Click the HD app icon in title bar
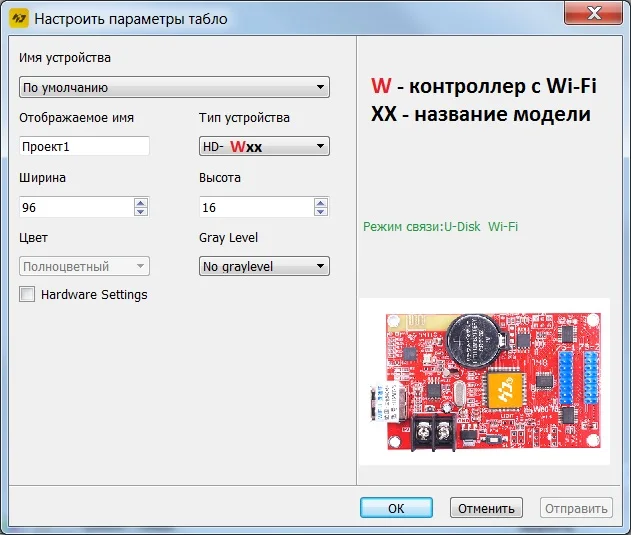This screenshot has height=535, width=631. point(19,19)
